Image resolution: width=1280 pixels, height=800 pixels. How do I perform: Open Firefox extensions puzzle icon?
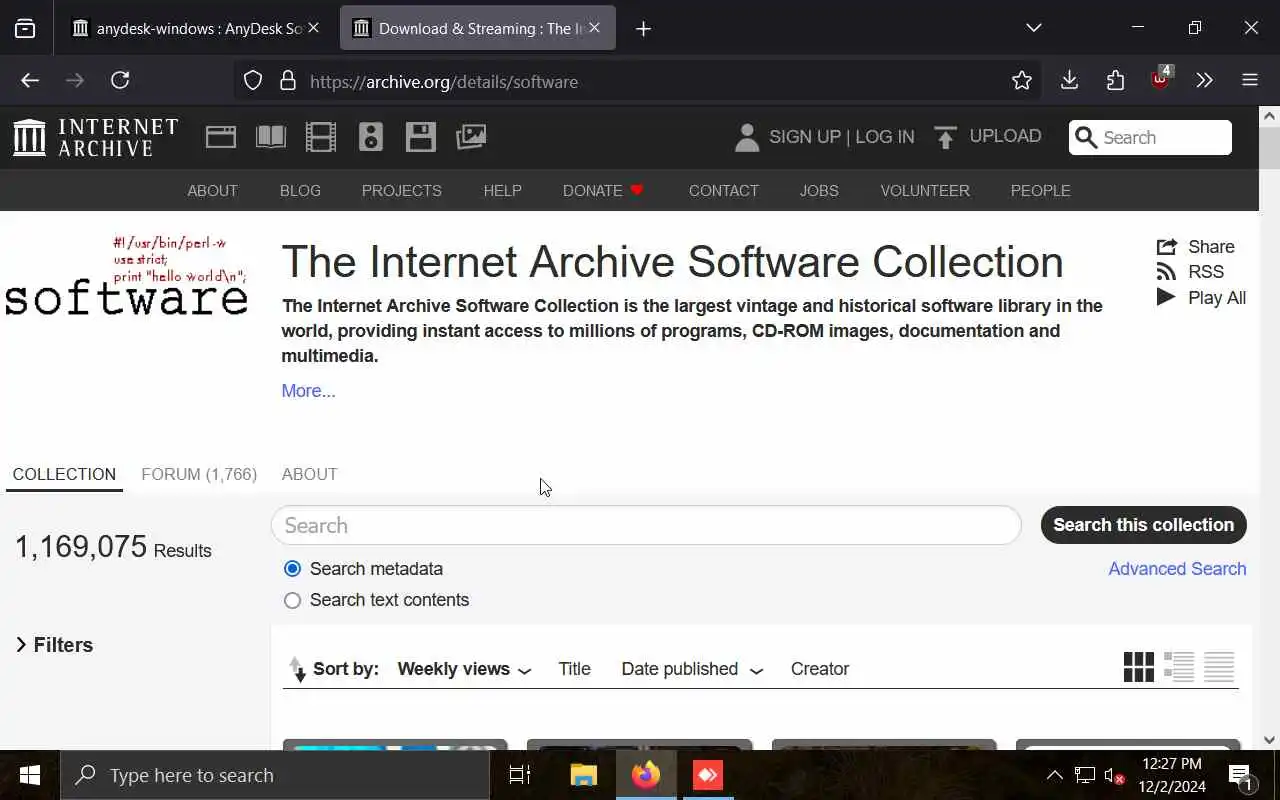(x=1116, y=81)
